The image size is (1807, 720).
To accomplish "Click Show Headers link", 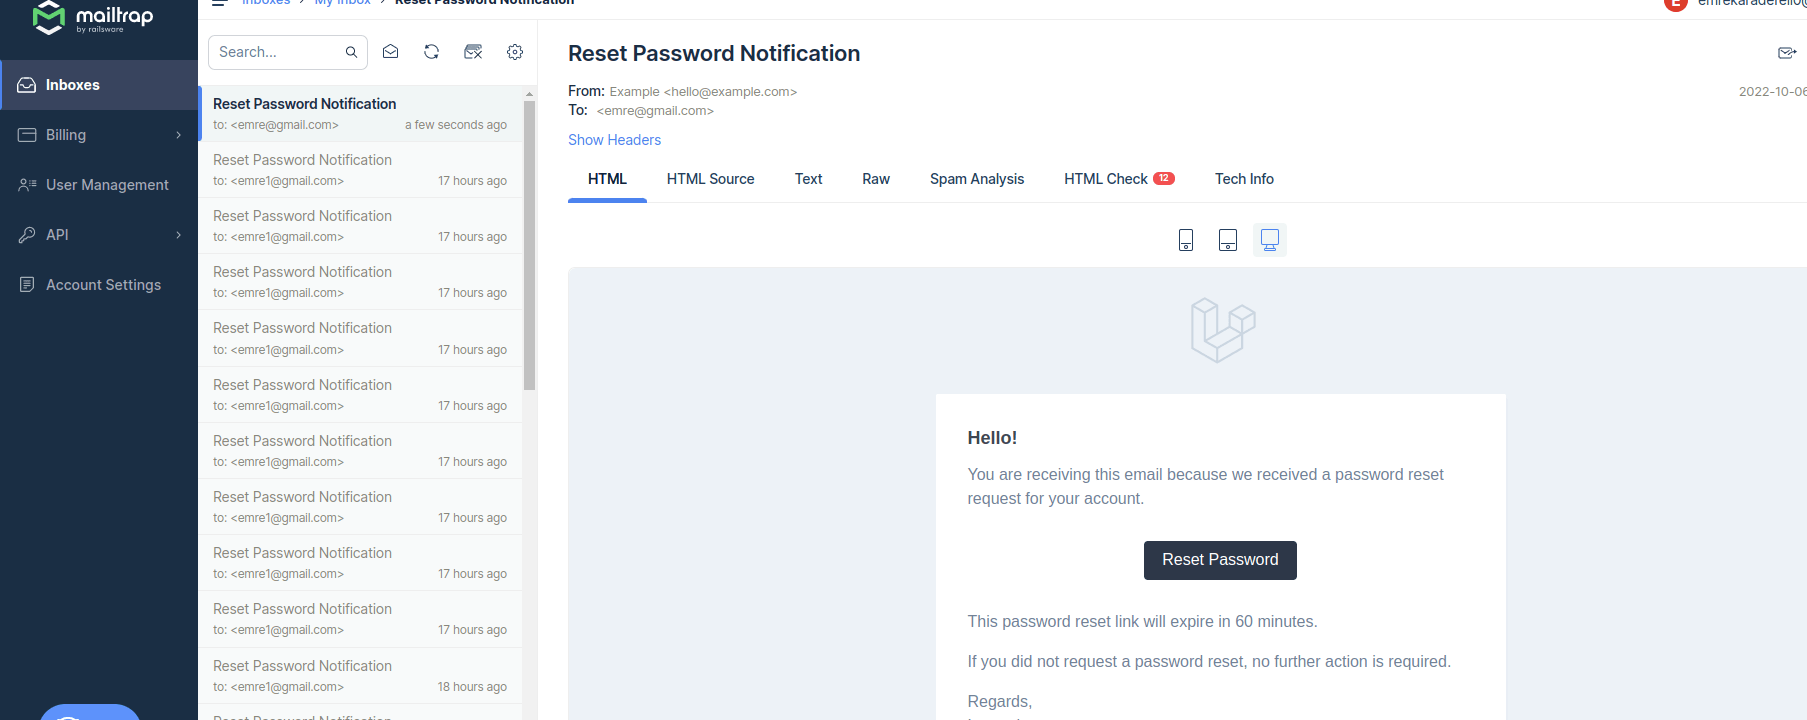I will (614, 140).
